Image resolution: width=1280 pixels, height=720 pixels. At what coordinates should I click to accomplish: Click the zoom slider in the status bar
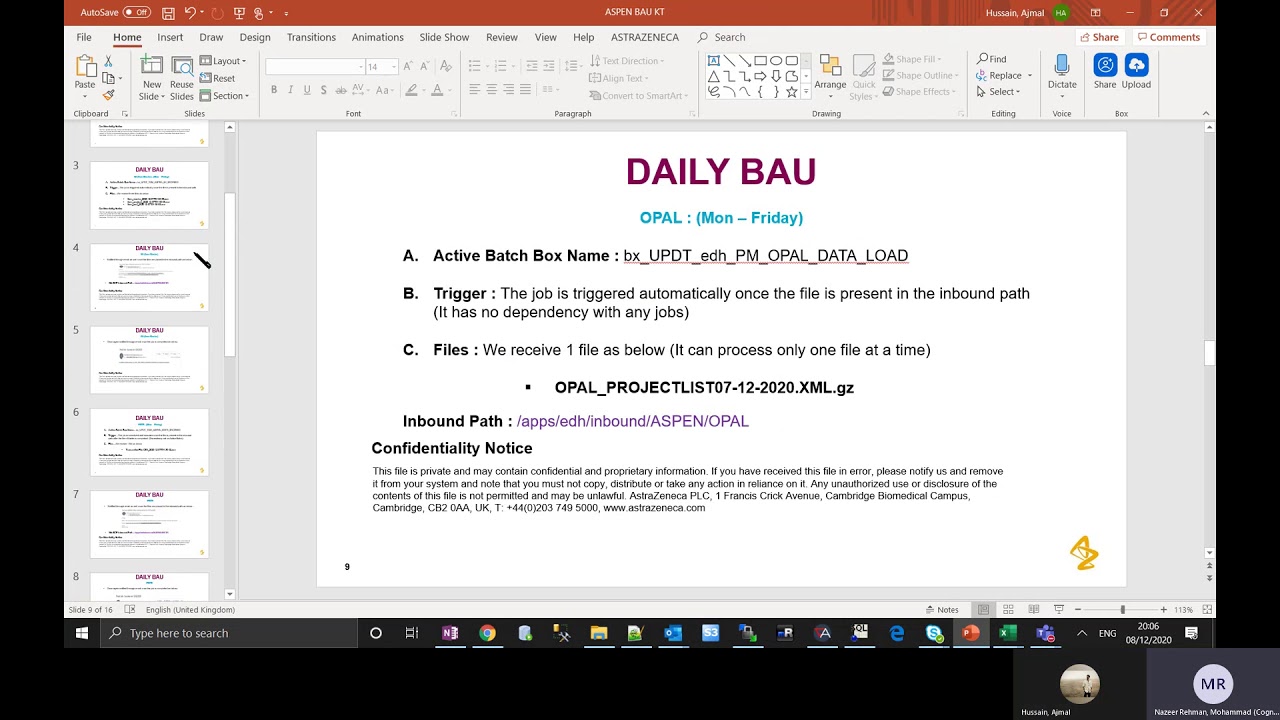[1120, 610]
